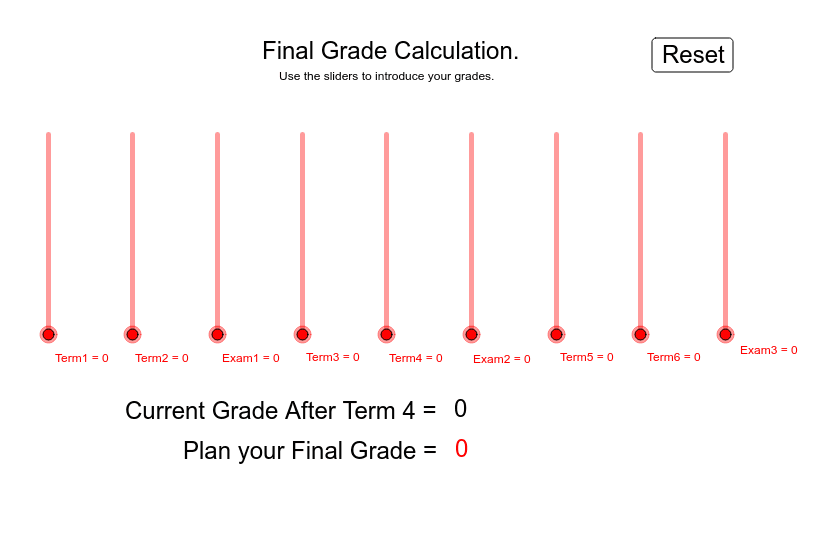Click the Term4 slider handle
840x556 pixels.
click(x=386, y=335)
